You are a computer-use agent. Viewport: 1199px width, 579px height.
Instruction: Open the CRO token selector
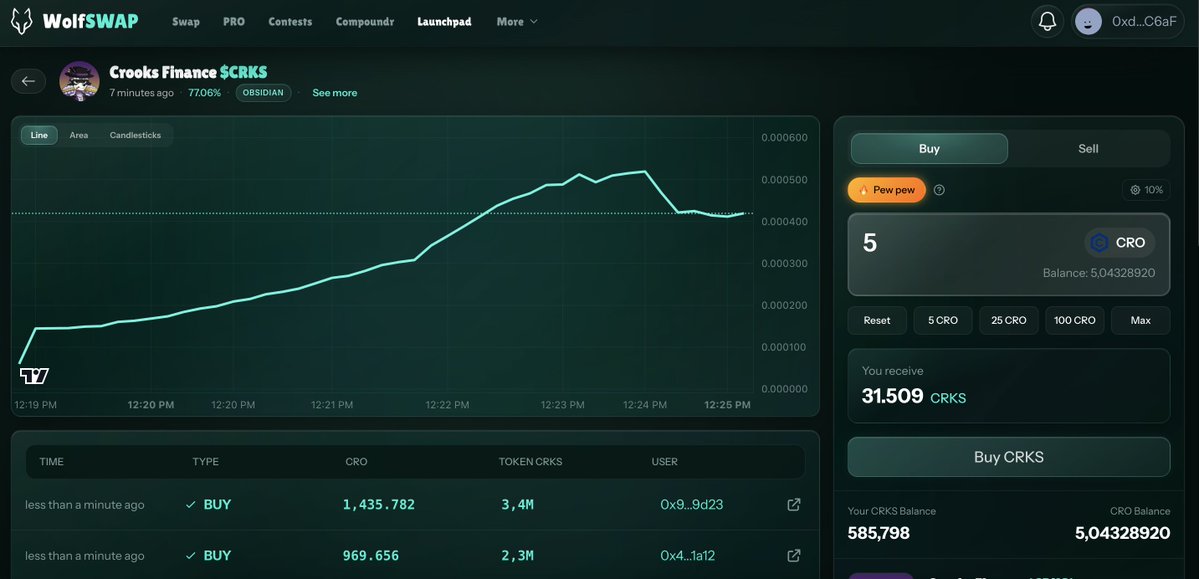[x=1119, y=242]
